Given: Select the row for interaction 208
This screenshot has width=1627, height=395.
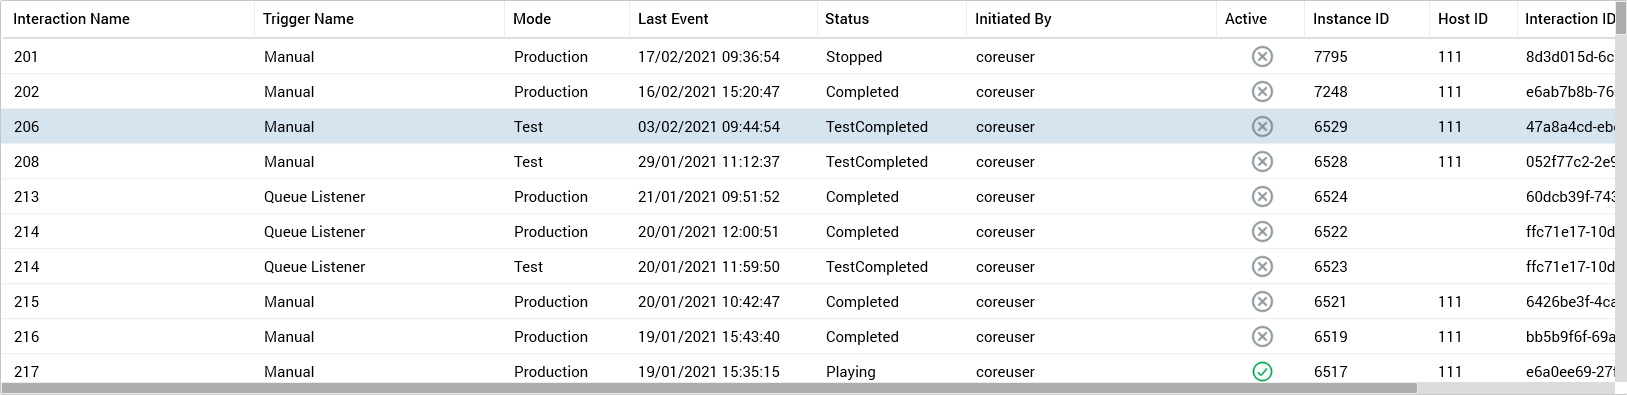Looking at the screenshot, I should tap(813, 162).
